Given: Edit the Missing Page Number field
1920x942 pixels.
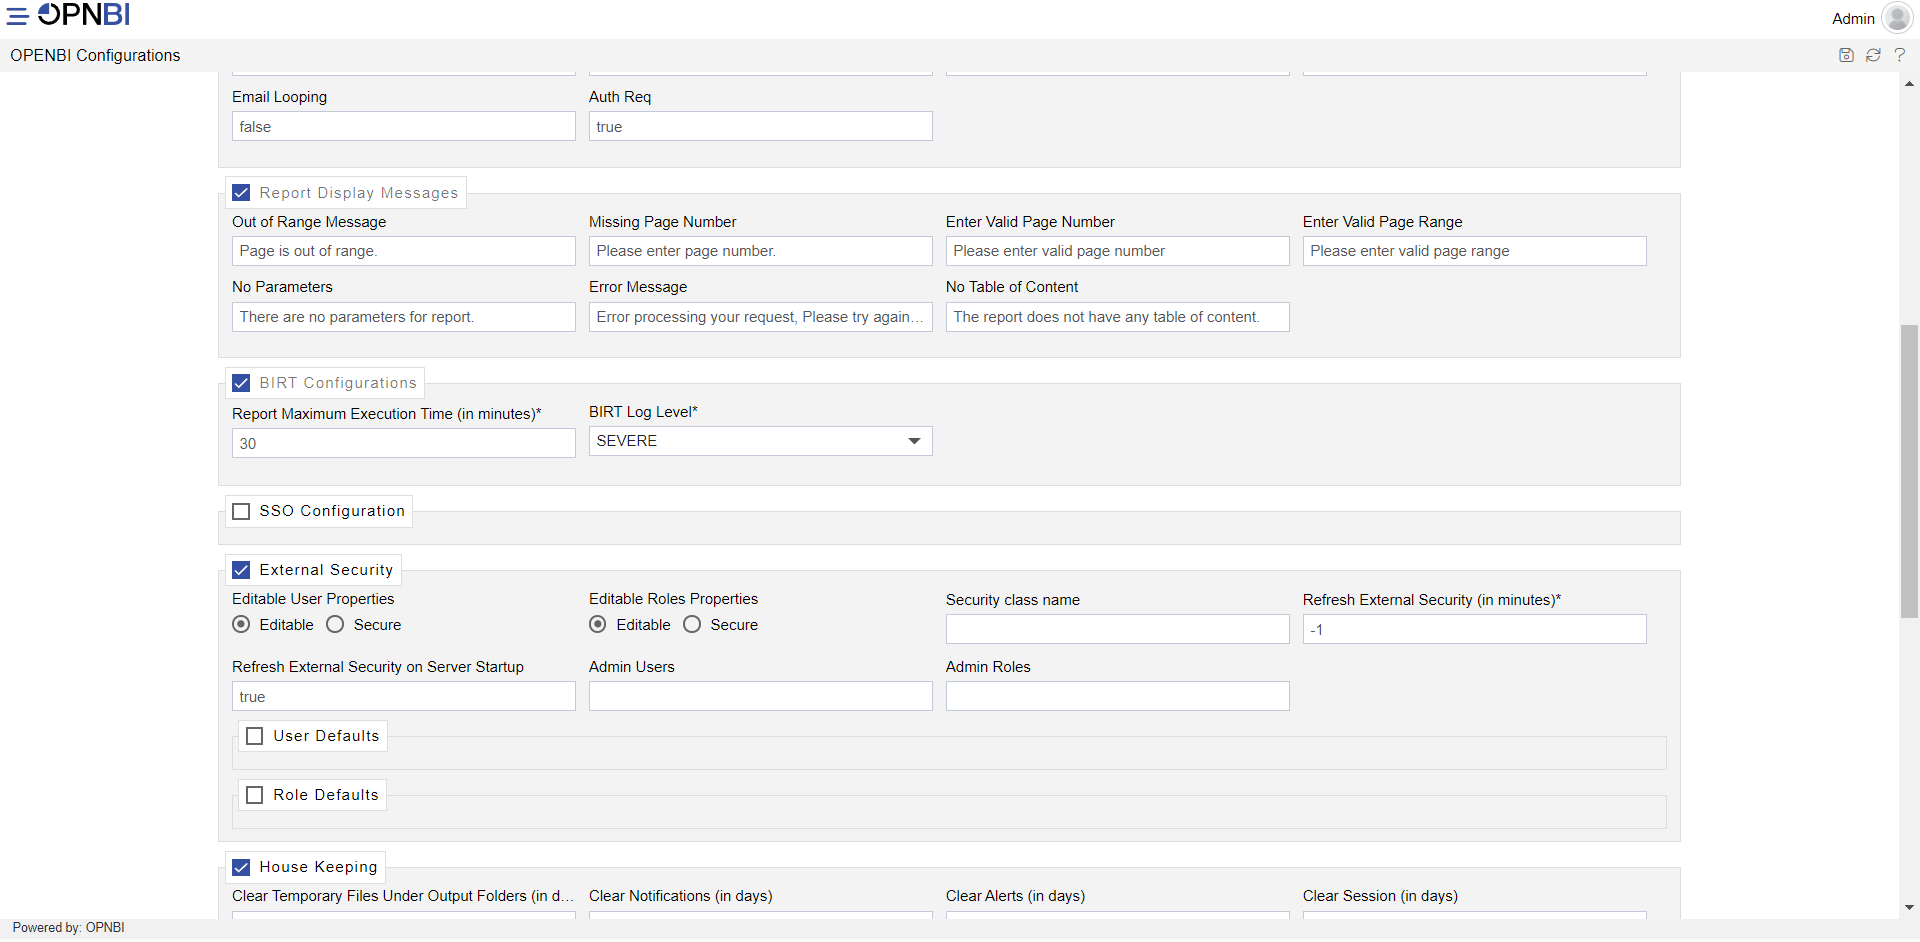Looking at the screenshot, I should point(760,251).
